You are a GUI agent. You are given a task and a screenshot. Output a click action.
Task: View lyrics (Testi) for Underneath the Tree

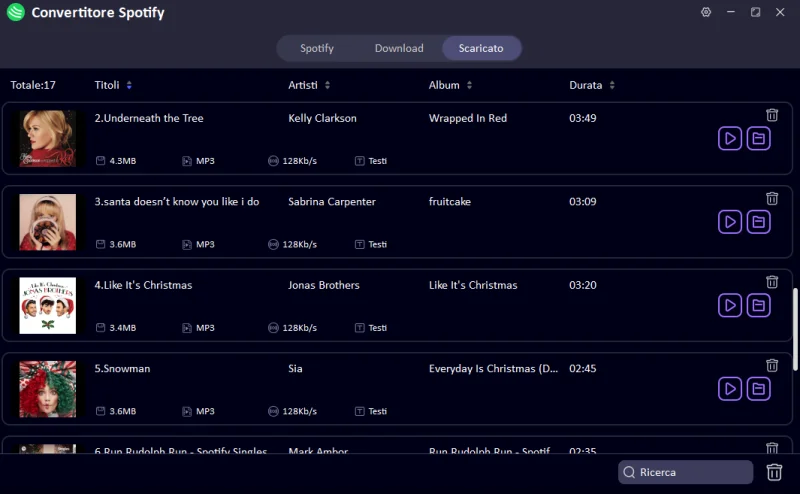tap(371, 161)
